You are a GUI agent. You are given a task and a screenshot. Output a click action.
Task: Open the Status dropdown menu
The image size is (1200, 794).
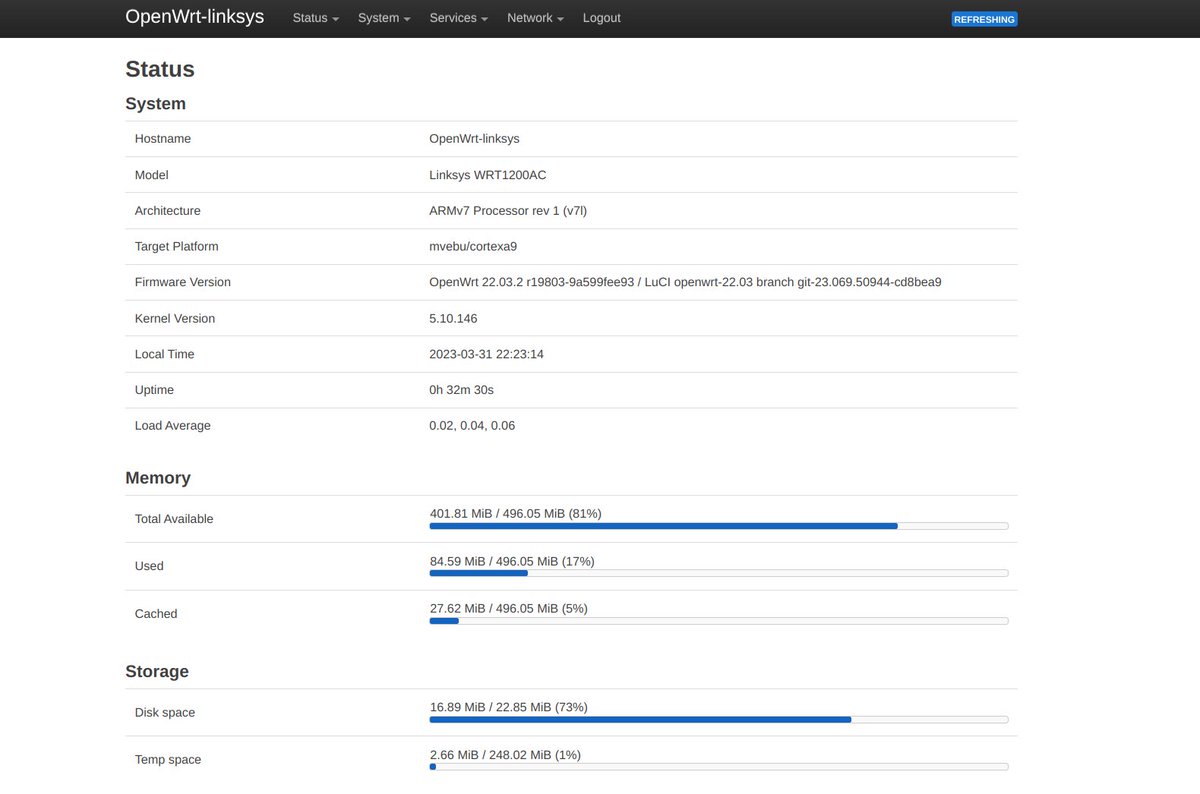315,18
